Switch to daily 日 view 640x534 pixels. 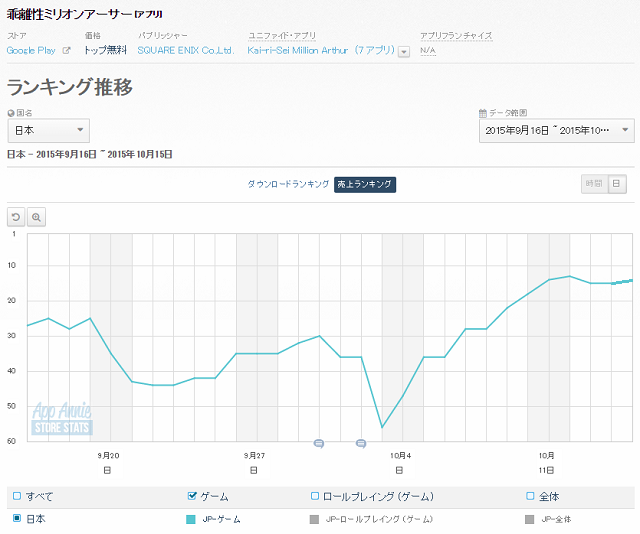pyautogui.click(x=617, y=184)
